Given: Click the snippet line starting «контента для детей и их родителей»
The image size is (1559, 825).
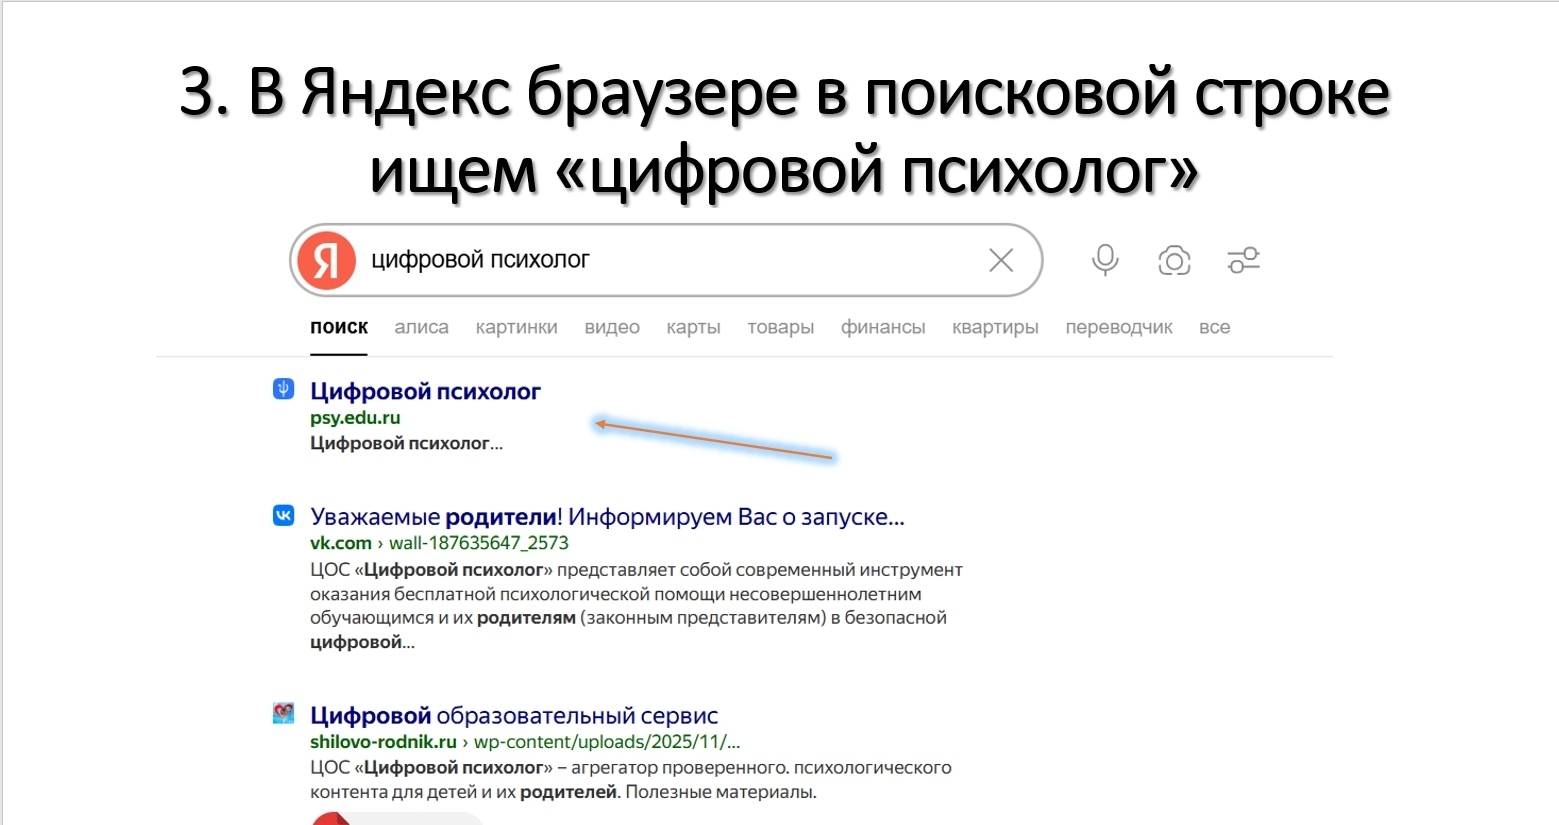Looking at the screenshot, I should 563,792.
